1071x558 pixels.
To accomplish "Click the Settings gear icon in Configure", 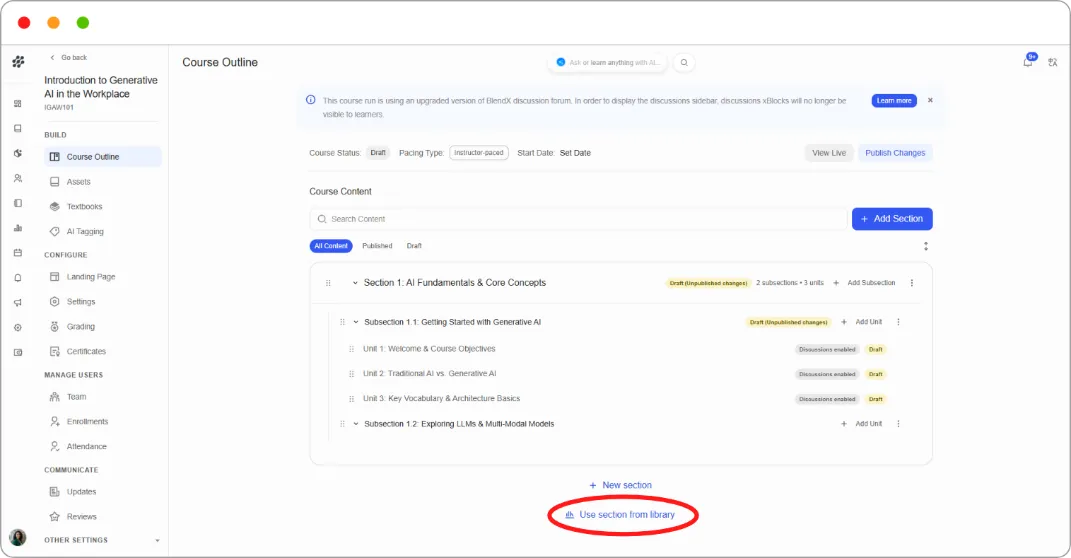I will (55, 301).
